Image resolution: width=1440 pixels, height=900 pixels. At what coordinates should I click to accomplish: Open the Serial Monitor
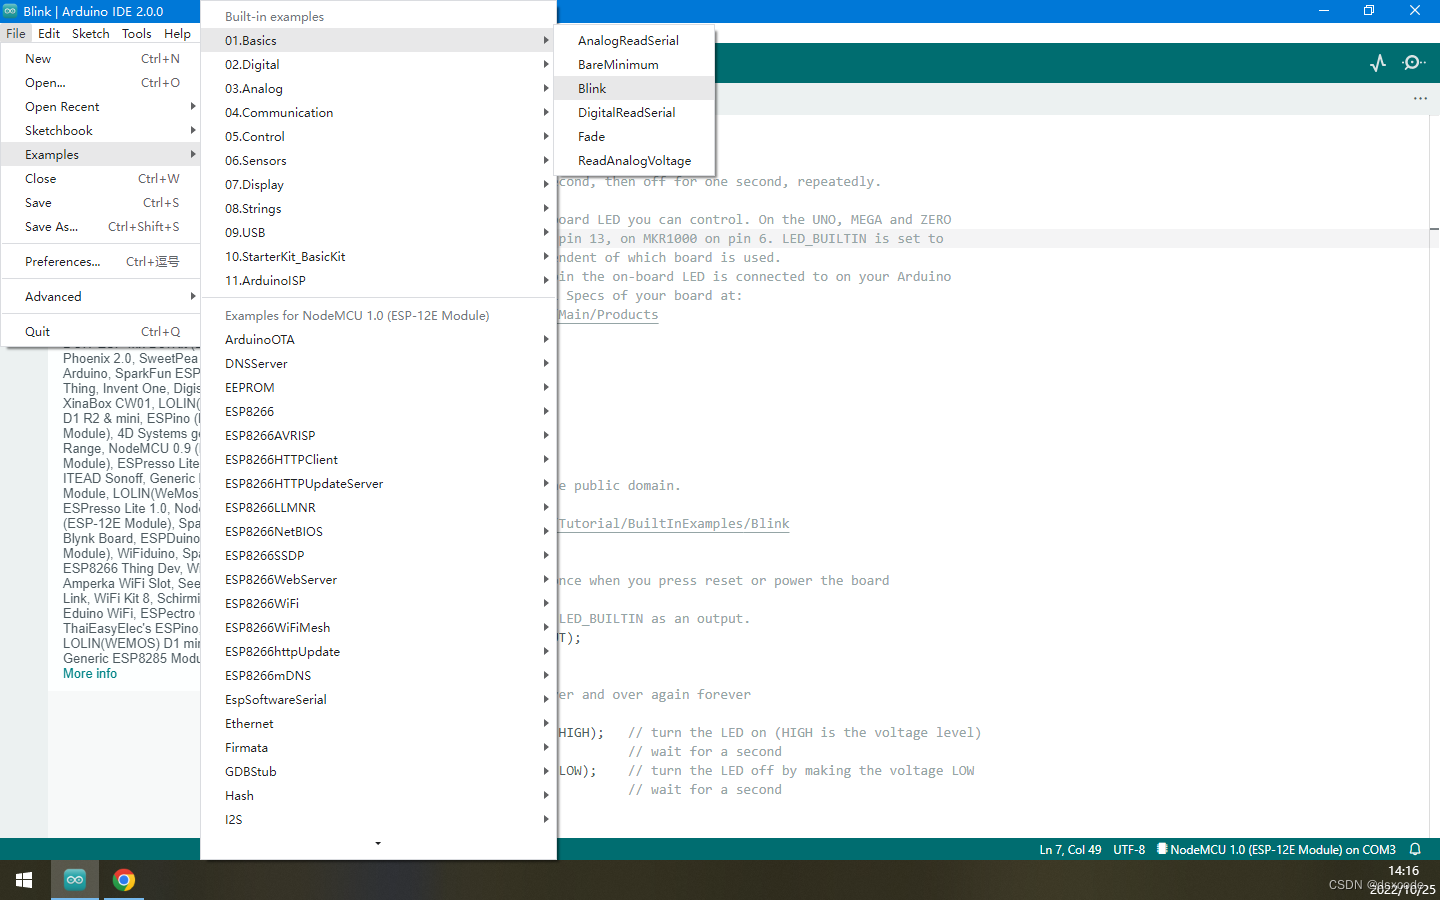[x=1414, y=62]
